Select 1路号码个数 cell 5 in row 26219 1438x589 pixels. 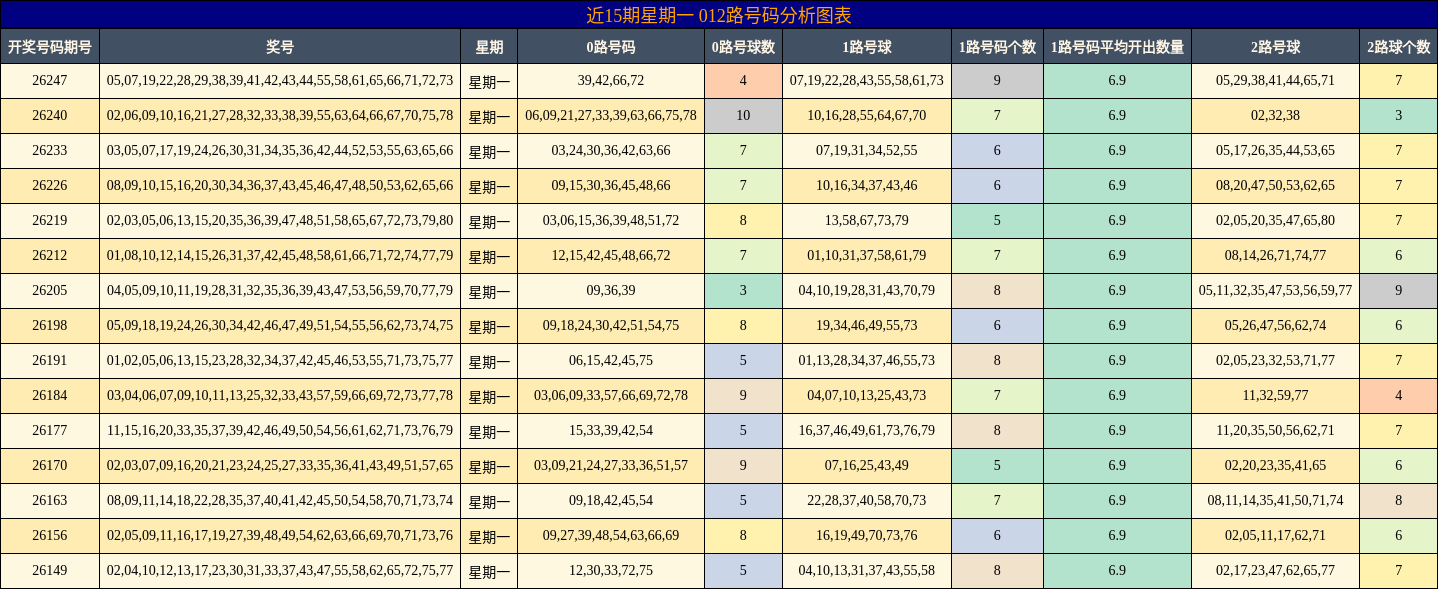(997, 221)
